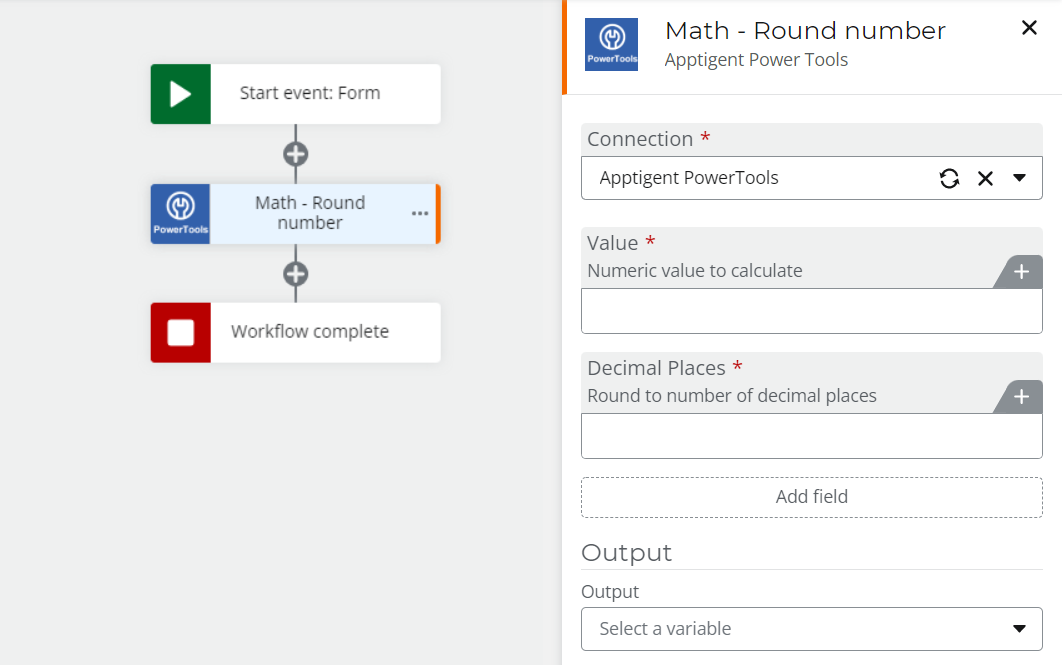This screenshot has width=1062, height=665.
Task: Click inside the Value input field
Action: pyautogui.click(x=811, y=310)
